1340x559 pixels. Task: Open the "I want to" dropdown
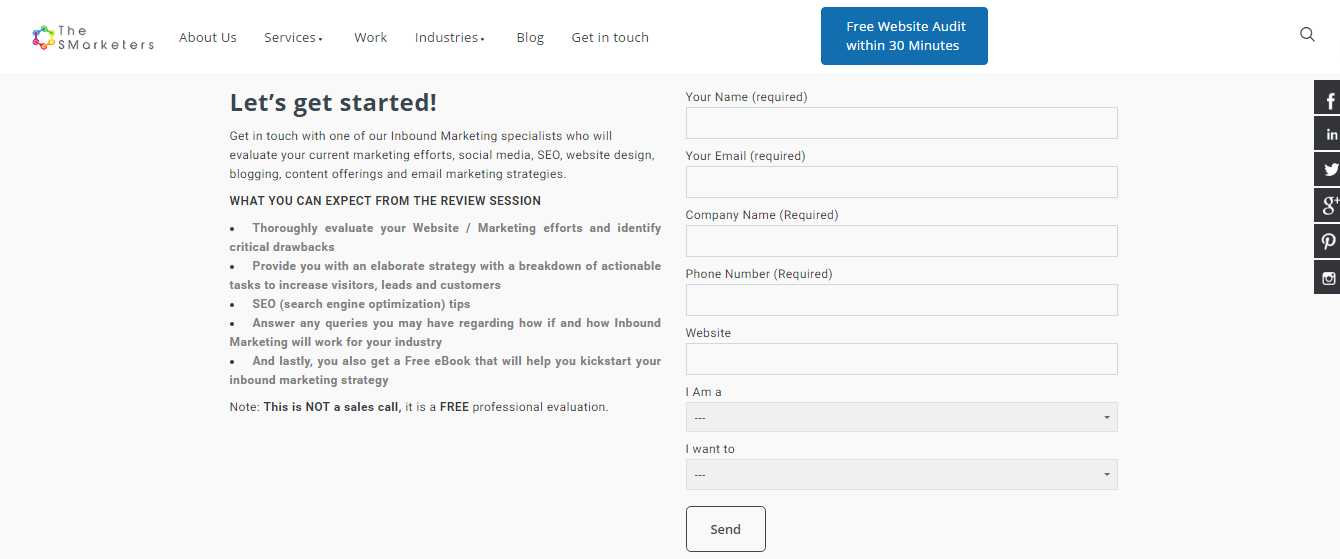click(x=901, y=474)
